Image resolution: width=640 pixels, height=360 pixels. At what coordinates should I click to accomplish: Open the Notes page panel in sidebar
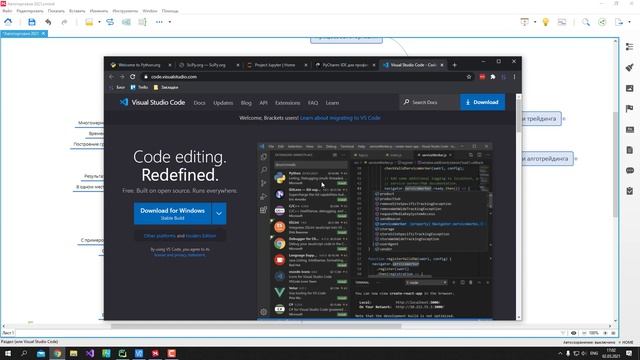pos(630,150)
